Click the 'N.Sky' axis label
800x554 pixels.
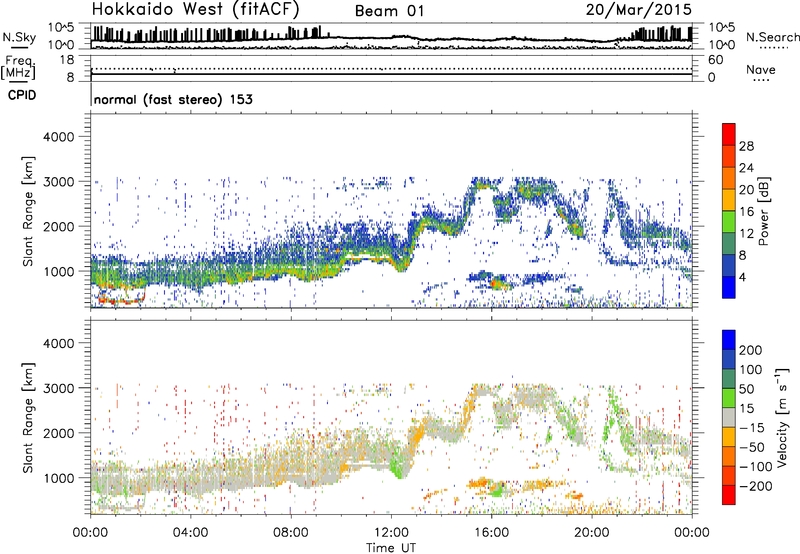pyautogui.click(x=19, y=37)
